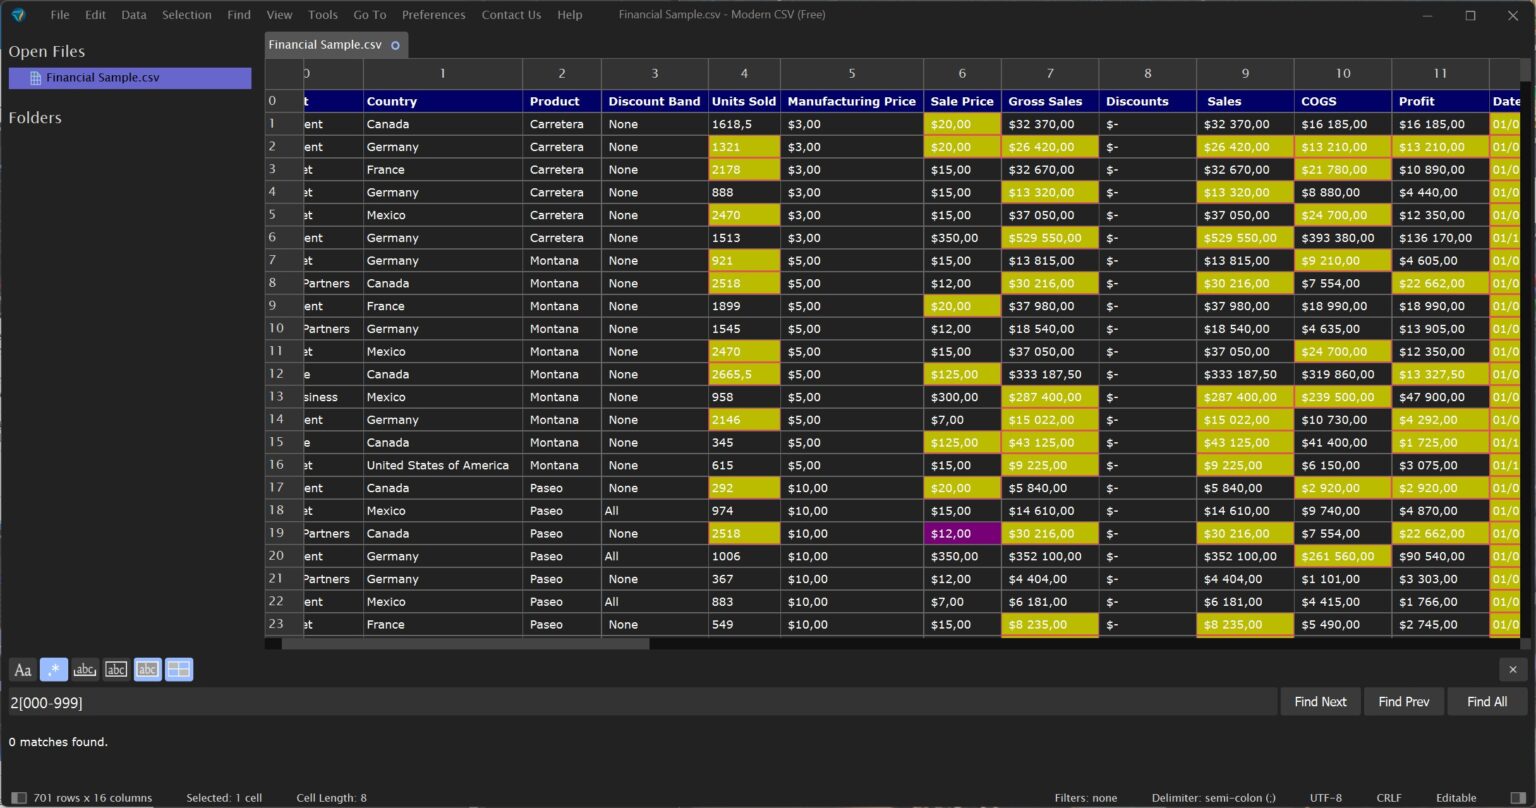Select Financial Sample.csv in Open Files

pos(102,78)
